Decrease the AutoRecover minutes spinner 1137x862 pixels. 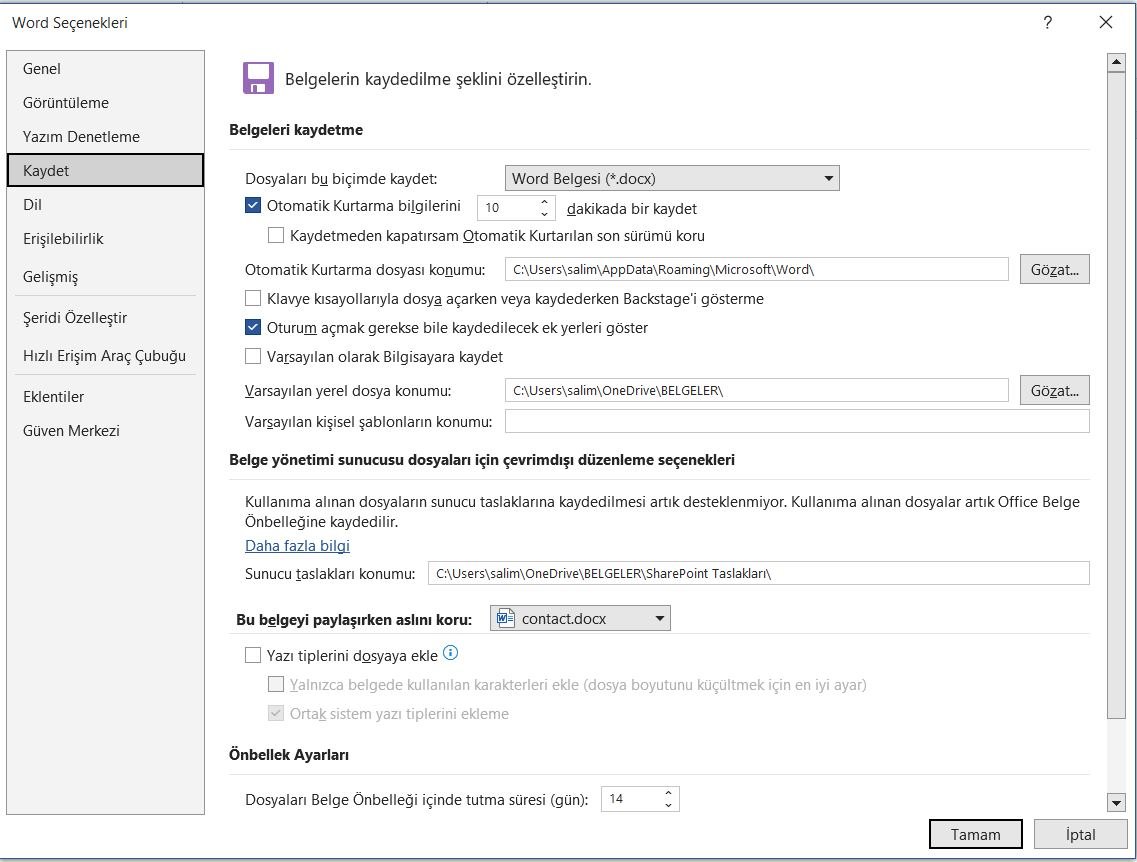coord(545,214)
